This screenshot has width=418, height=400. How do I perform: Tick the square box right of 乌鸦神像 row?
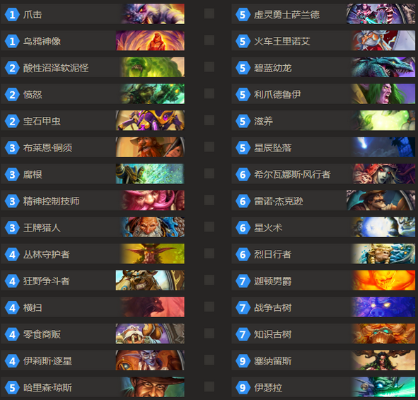tap(209, 40)
